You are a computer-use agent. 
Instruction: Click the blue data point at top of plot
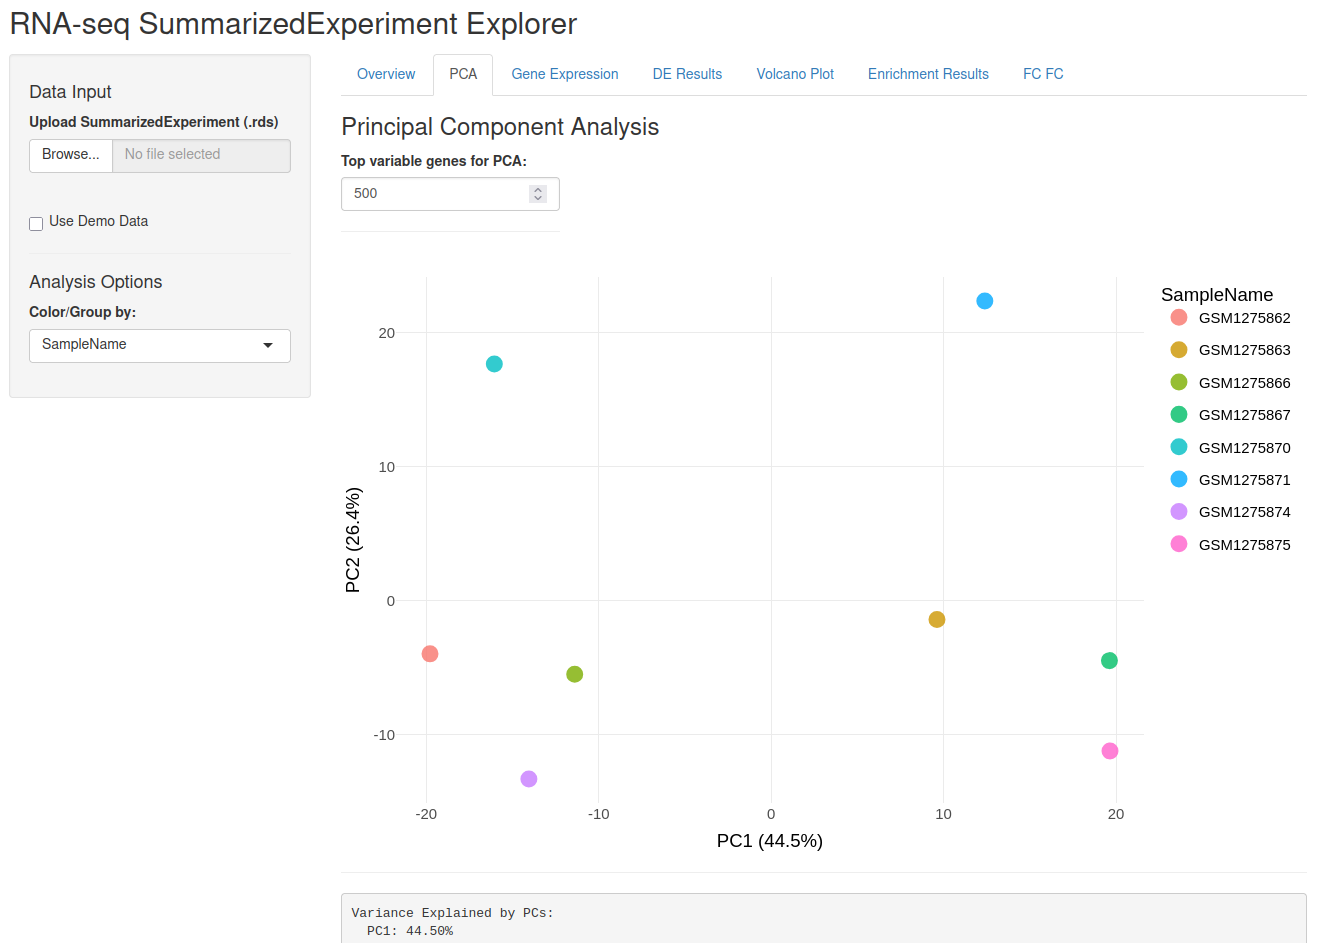pos(985,301)
